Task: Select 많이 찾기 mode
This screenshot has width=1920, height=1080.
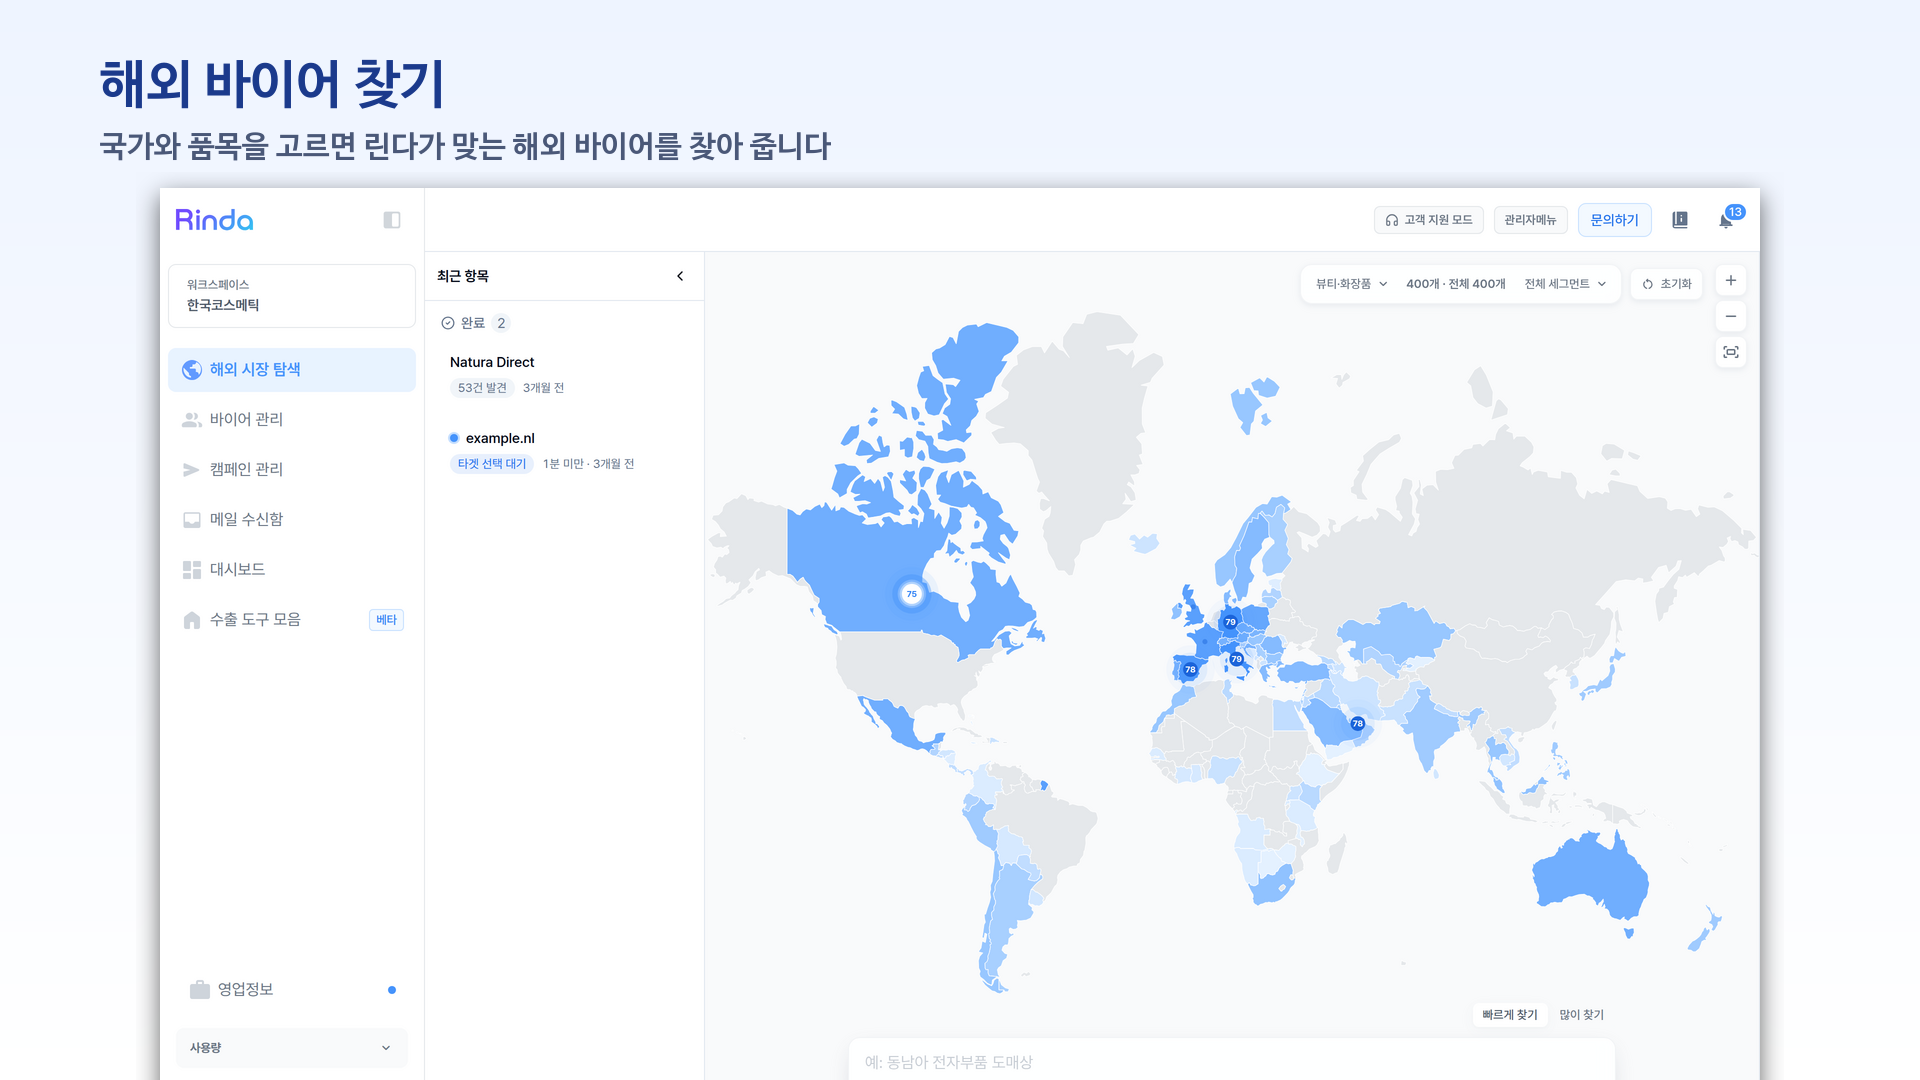Action: click(x=1582, y=1015)
